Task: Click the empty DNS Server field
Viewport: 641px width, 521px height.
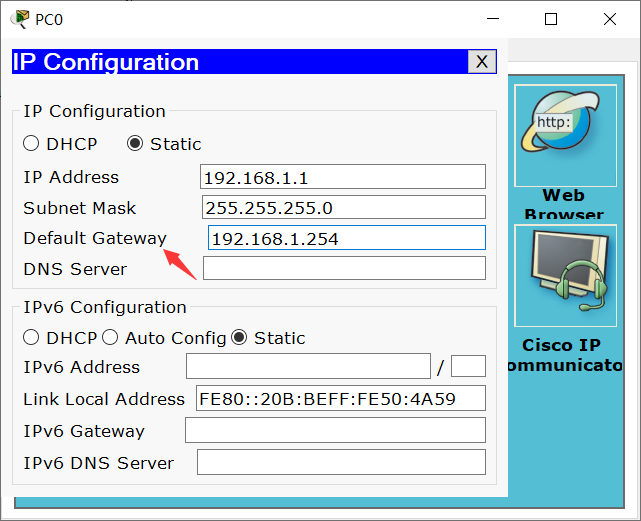Action: point(344,268)
